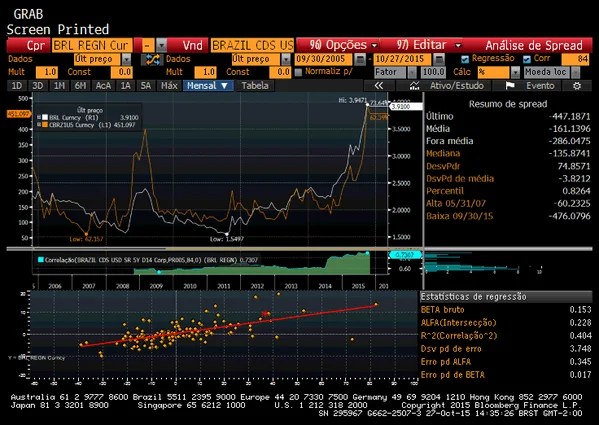Image resolution: width=599 pixels, height=425 pixels.
Task: Open the start date calendar icon
Action: coord(360,59)
